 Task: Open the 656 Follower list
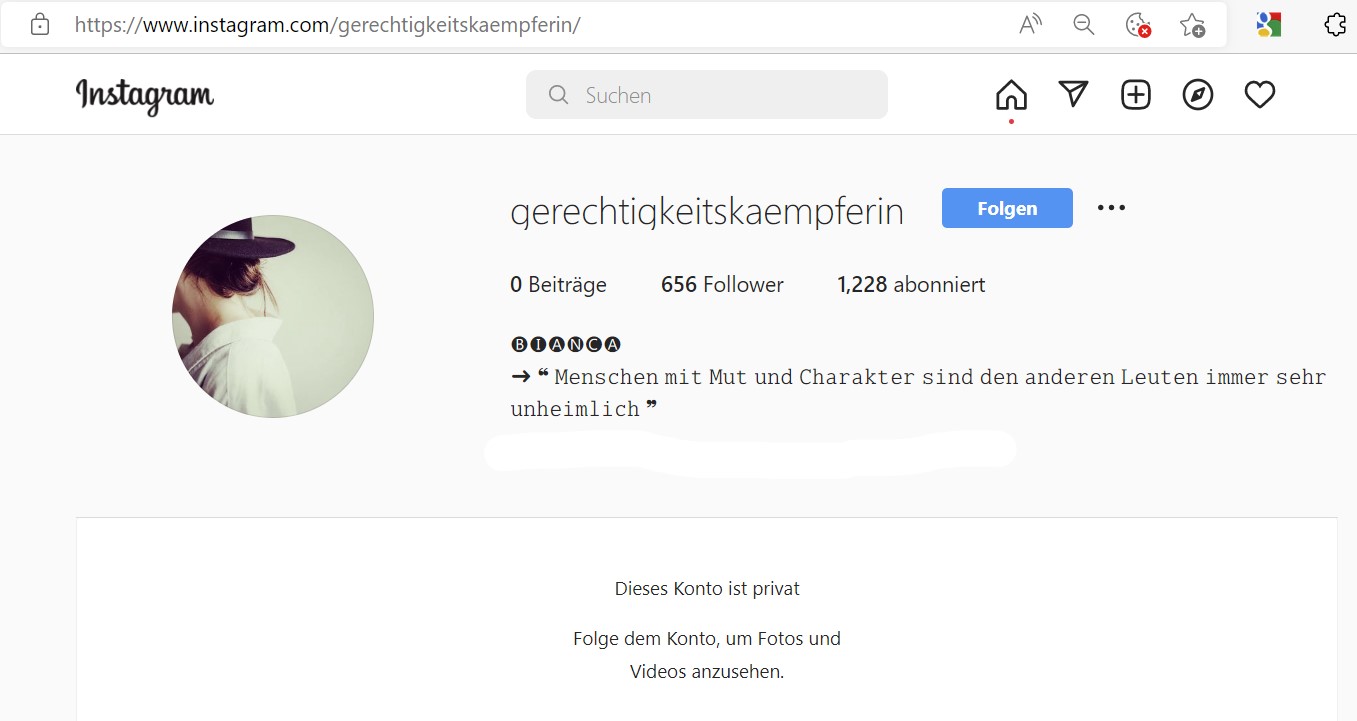[722, 285]
